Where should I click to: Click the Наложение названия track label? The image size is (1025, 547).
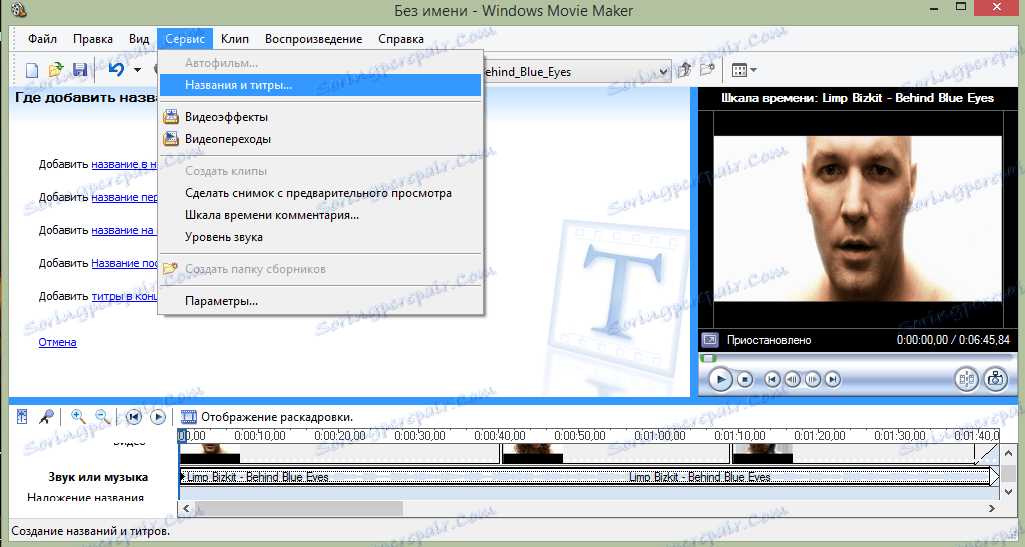pos(86,497)
